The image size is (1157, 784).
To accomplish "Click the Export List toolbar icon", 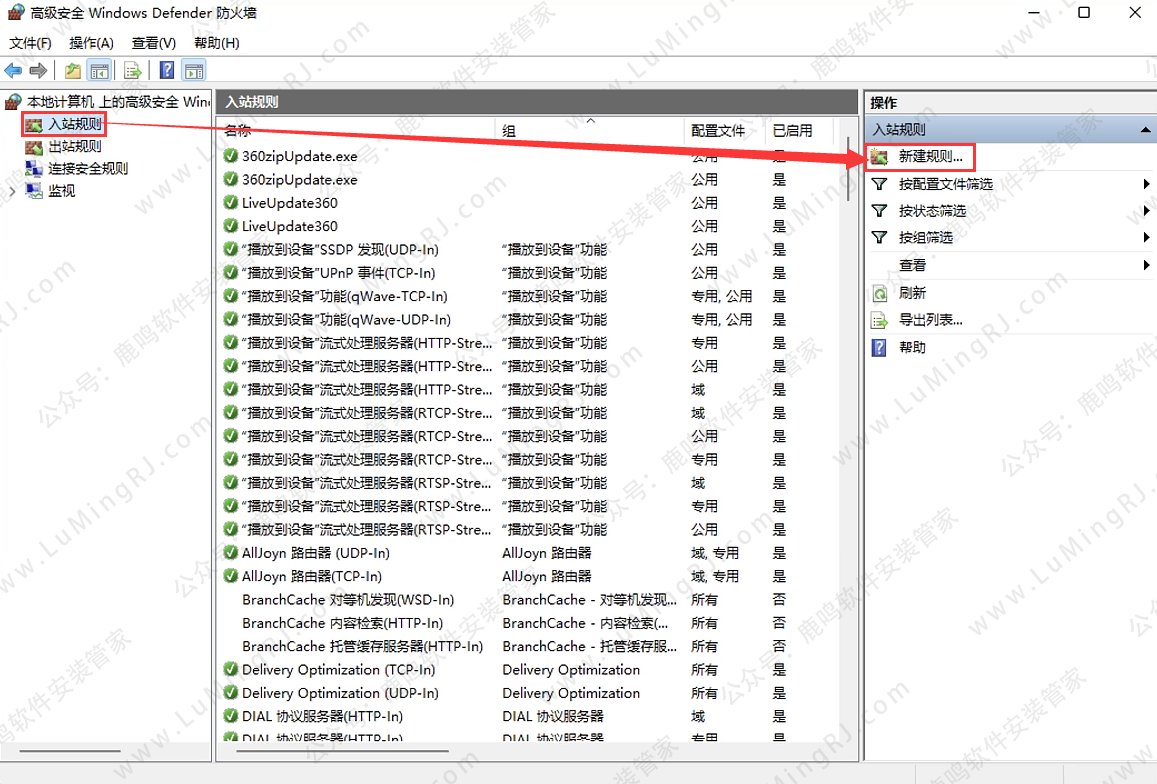I will (x=132, y=70).
